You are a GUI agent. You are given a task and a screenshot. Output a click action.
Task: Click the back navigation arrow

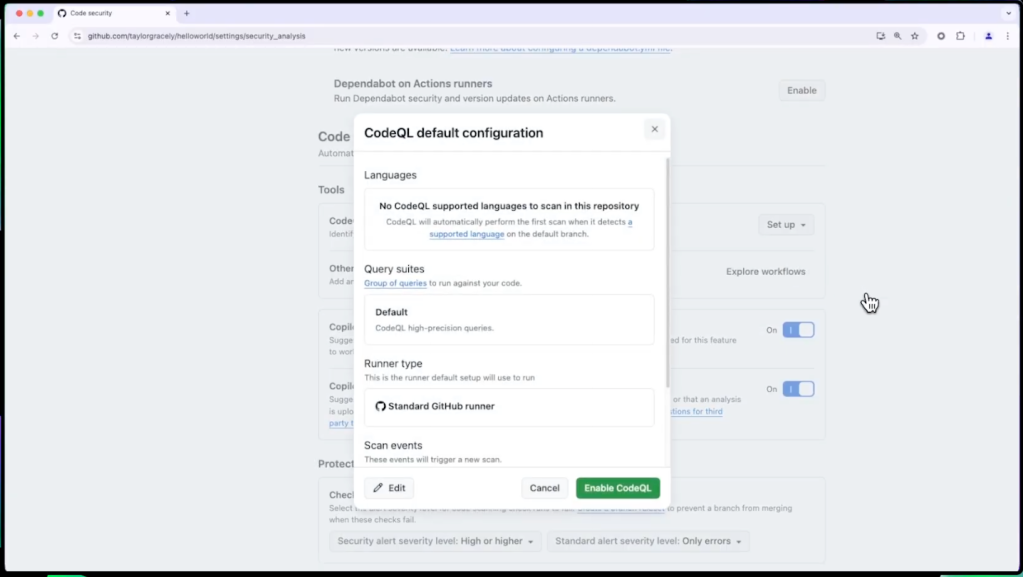point(16,35)
